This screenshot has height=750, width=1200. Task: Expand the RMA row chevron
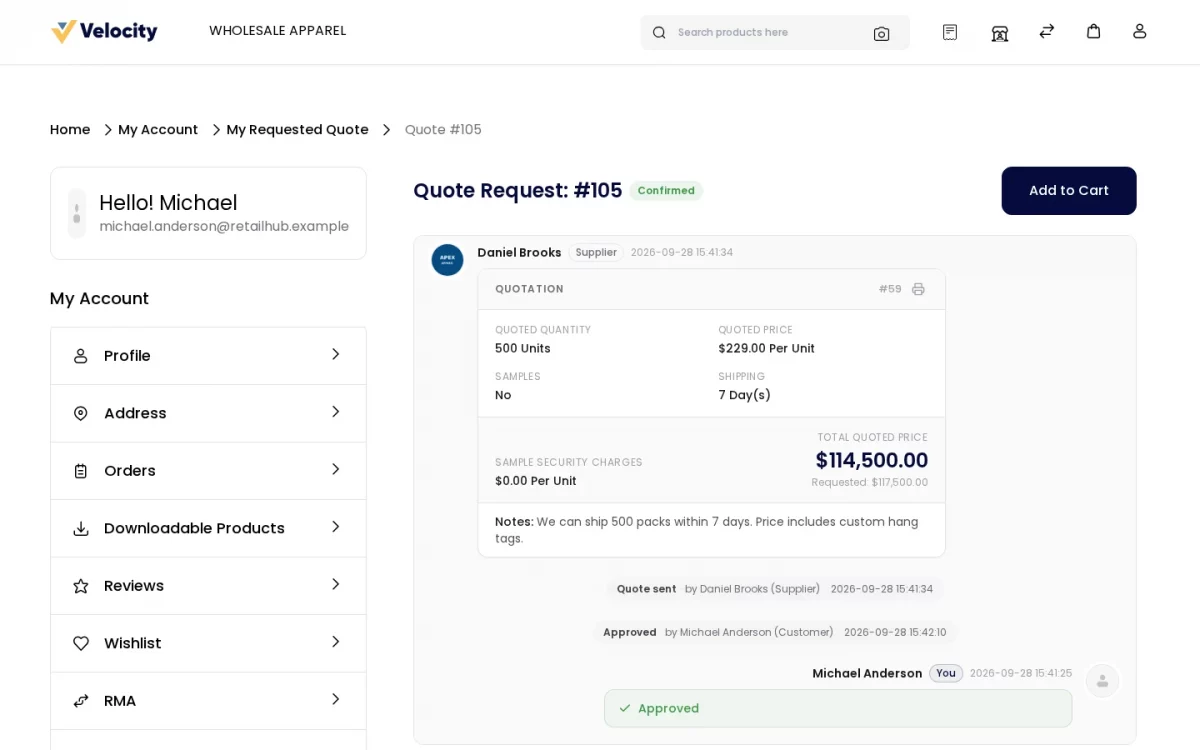pyautogui.click(x=336, y=699)
